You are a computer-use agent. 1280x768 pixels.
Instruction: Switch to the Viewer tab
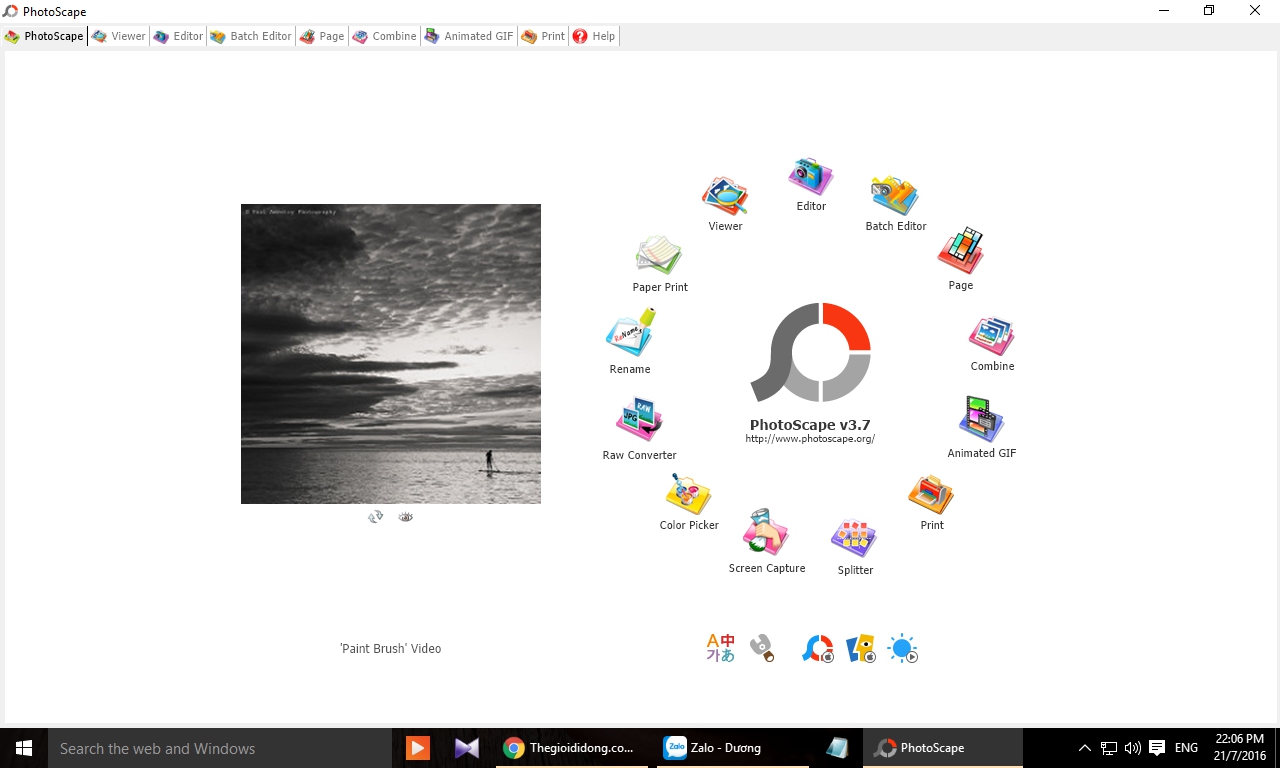pos(119,36)
